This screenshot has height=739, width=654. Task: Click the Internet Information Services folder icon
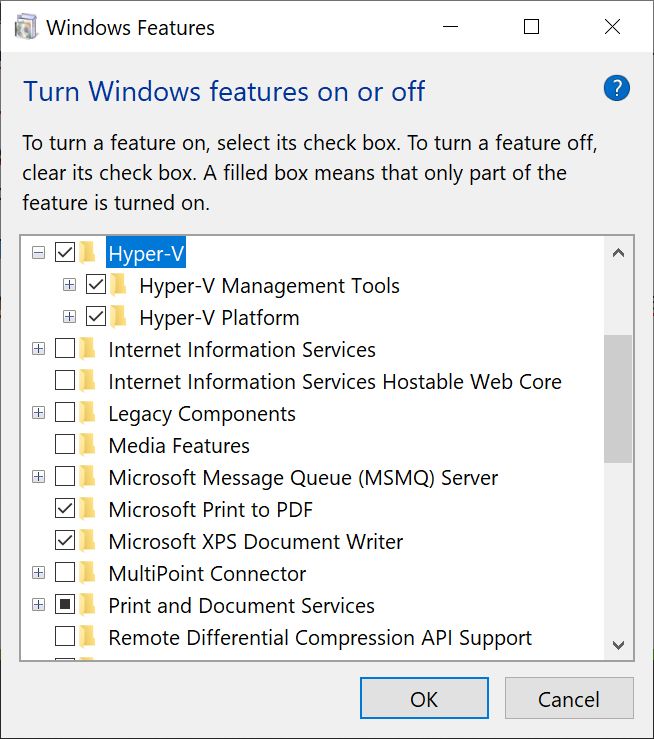pos(87,349)
